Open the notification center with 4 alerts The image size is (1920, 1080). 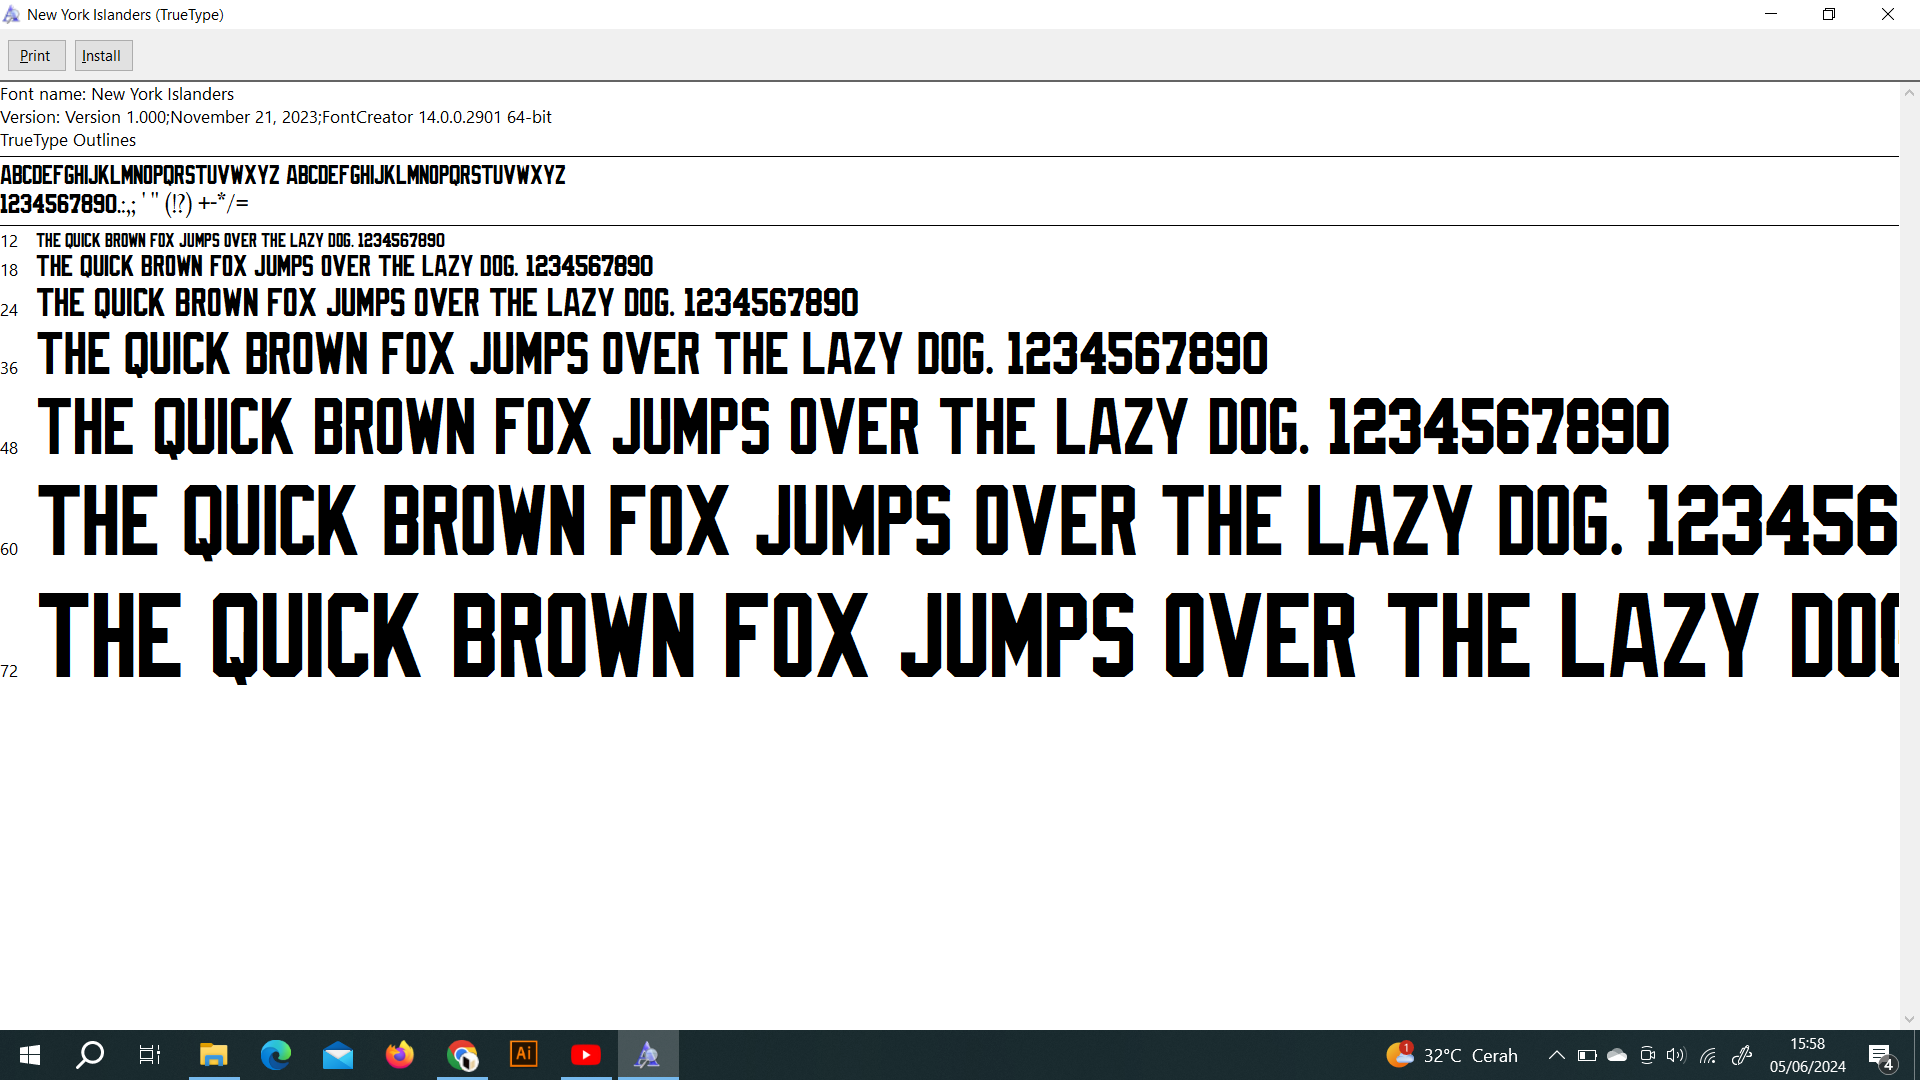(1880, 1056)
